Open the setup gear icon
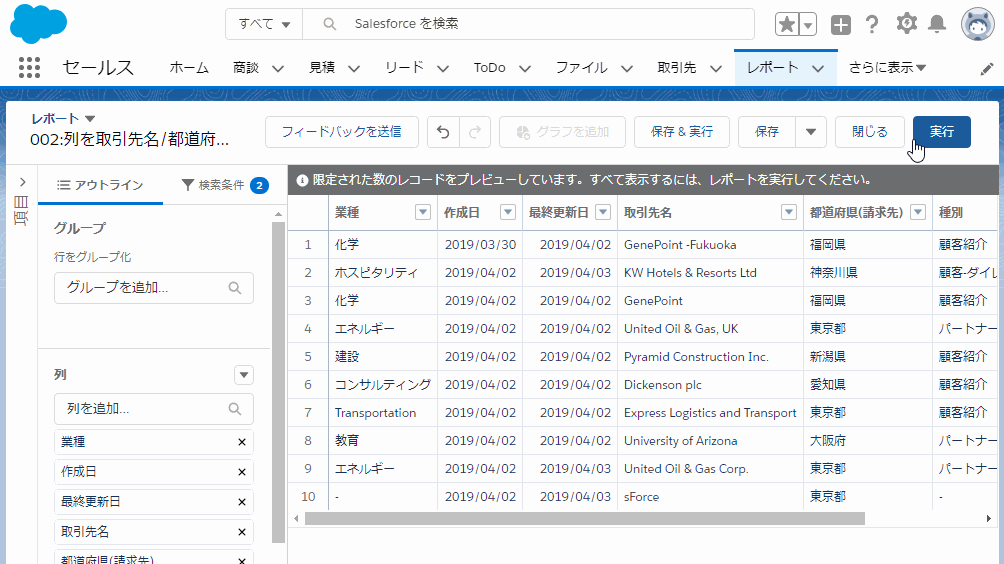Image resolution: width=1004 pixels, height=564 pixels. pyautogui.click(x=906, y=24)
